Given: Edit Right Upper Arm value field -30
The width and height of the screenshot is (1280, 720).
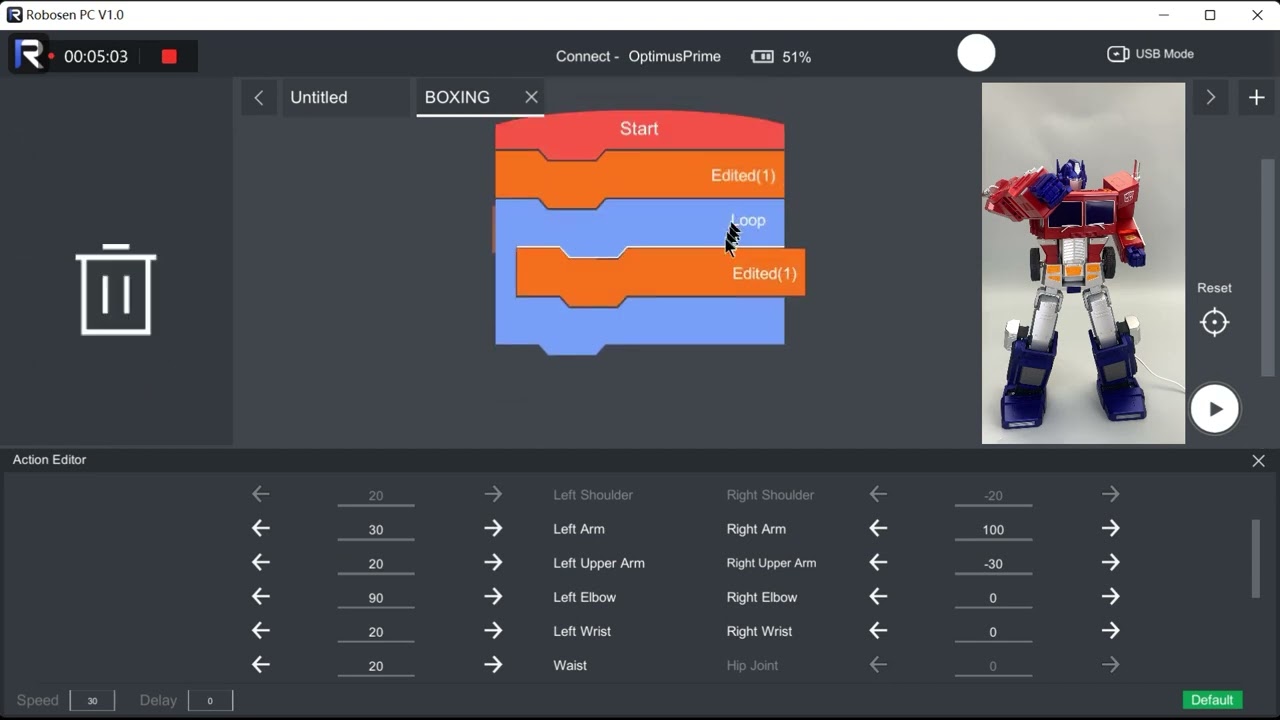Looking at the screenshot, I should point(993,564).
